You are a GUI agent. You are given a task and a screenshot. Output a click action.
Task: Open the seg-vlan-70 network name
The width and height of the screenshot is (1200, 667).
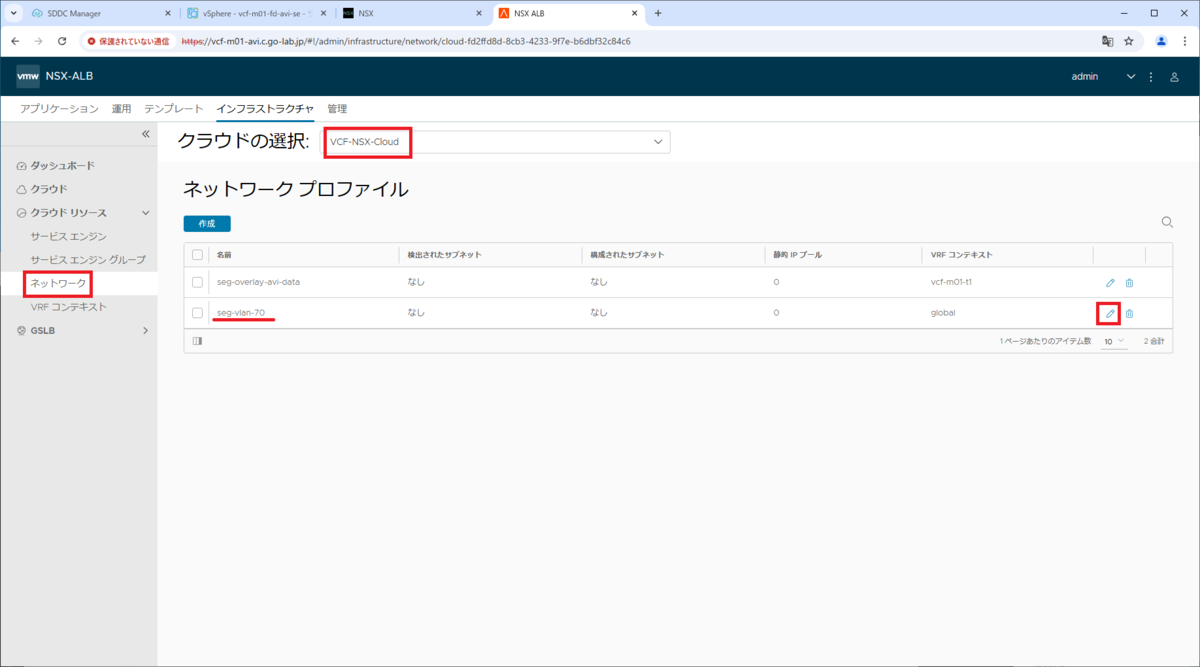coord(241,313)
